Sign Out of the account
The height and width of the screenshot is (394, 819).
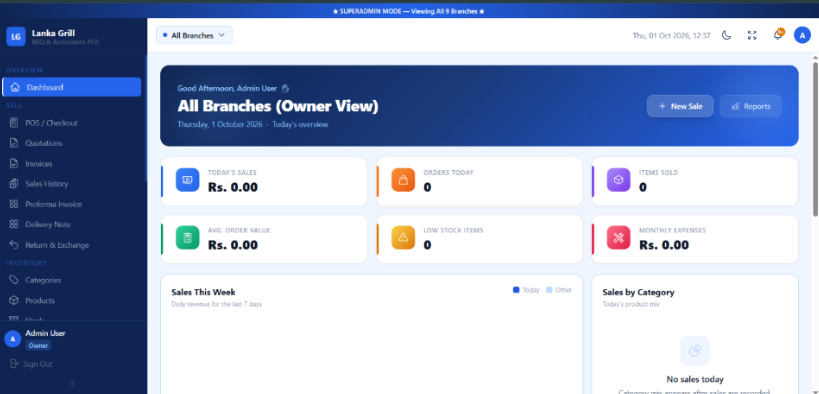pos(32,364)
